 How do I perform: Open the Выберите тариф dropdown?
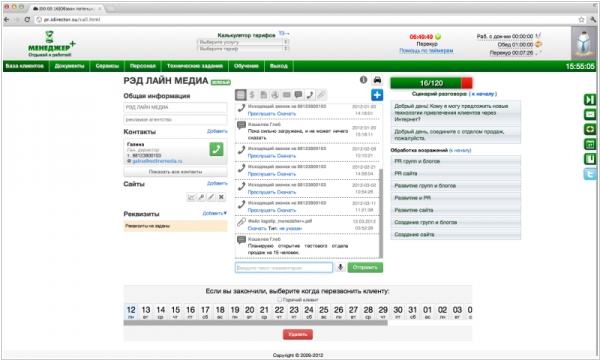(x=243, y=49)
